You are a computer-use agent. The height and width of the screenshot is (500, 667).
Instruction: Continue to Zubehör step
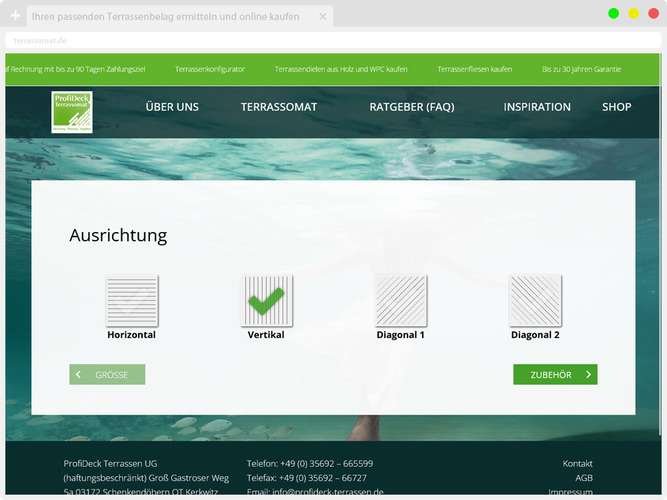point(555,375)
